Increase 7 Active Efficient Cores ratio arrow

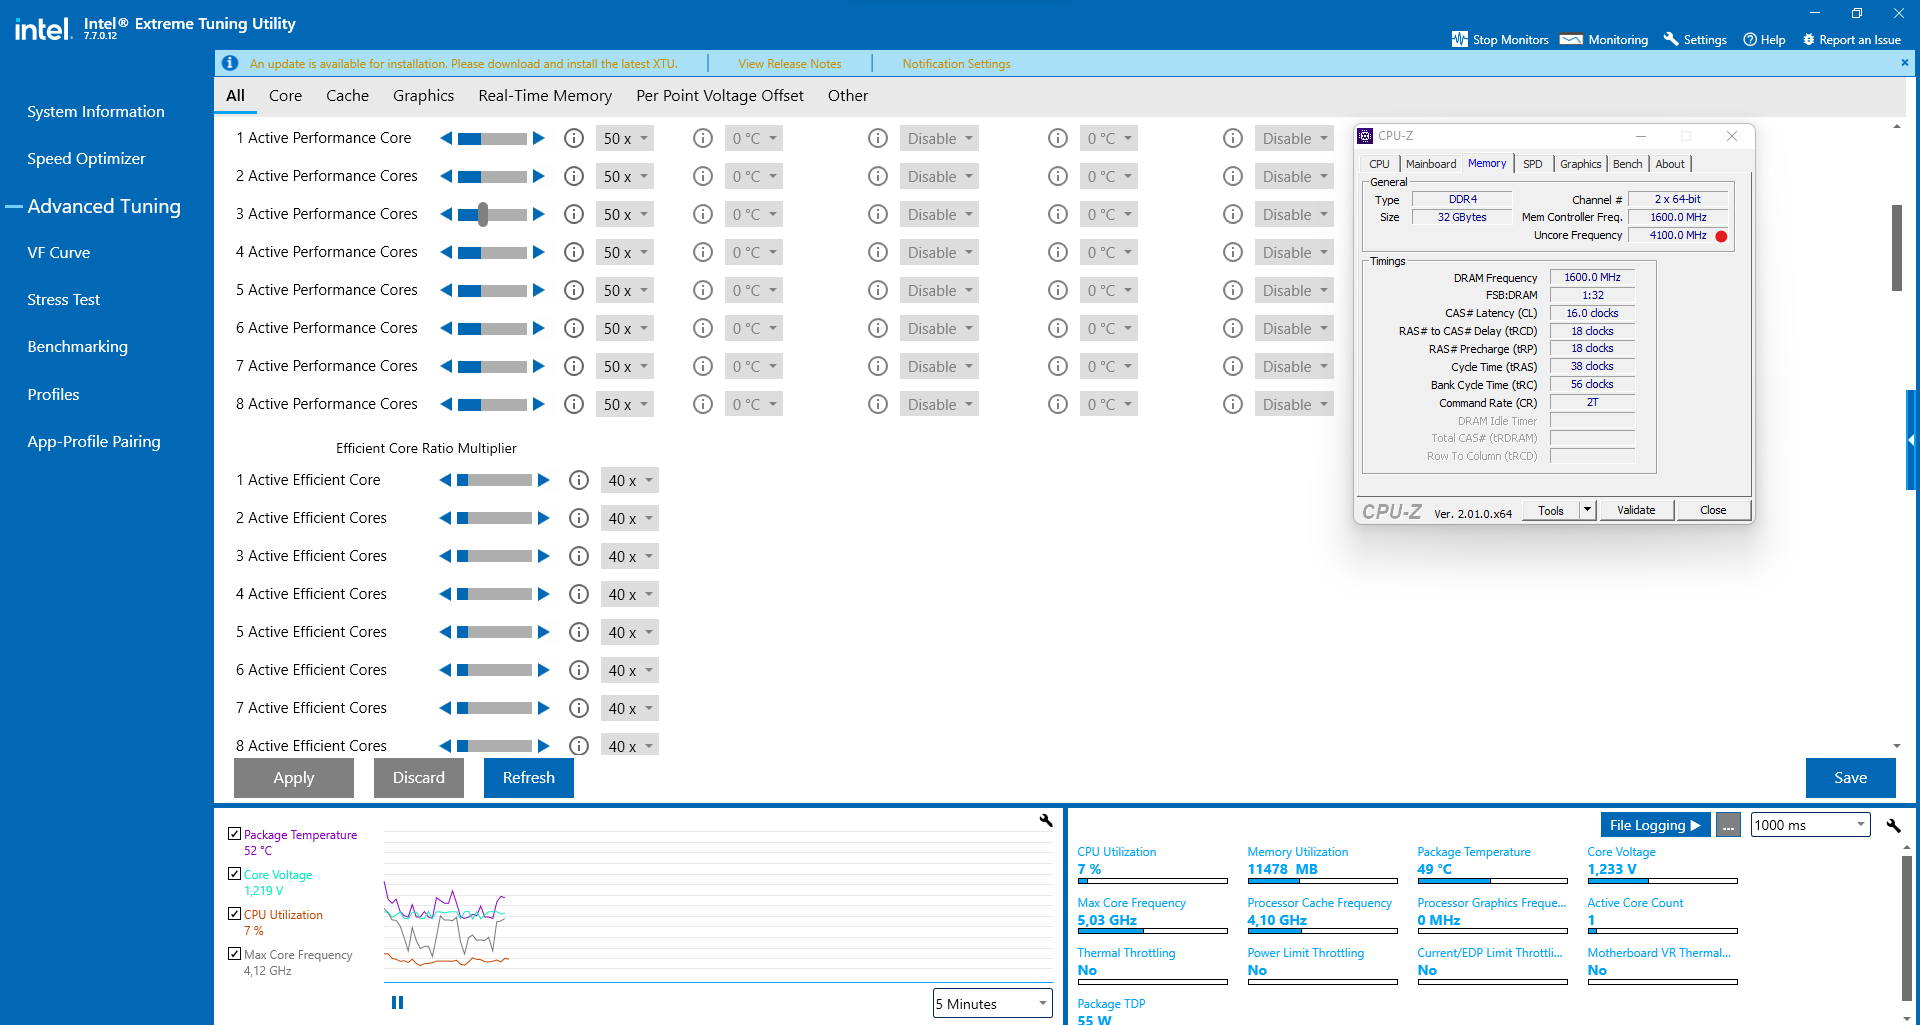pos(544,708)
